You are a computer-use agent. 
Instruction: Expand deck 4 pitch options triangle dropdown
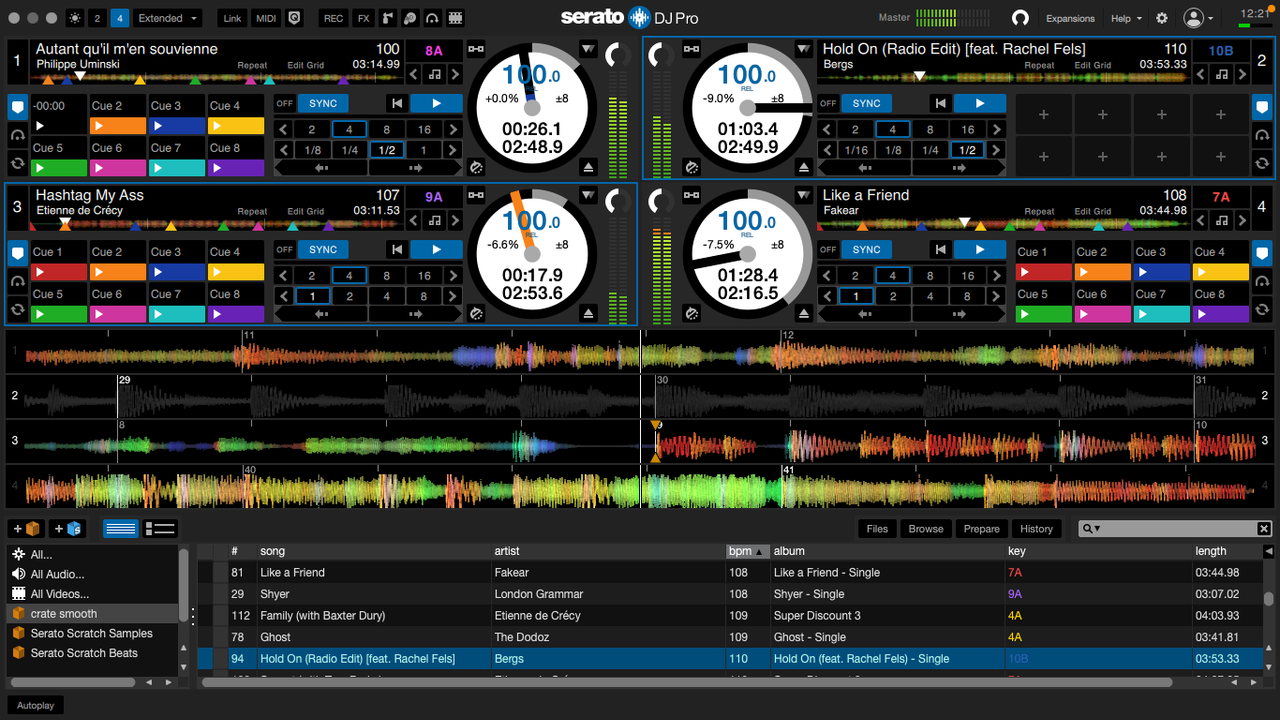point(804,194)
